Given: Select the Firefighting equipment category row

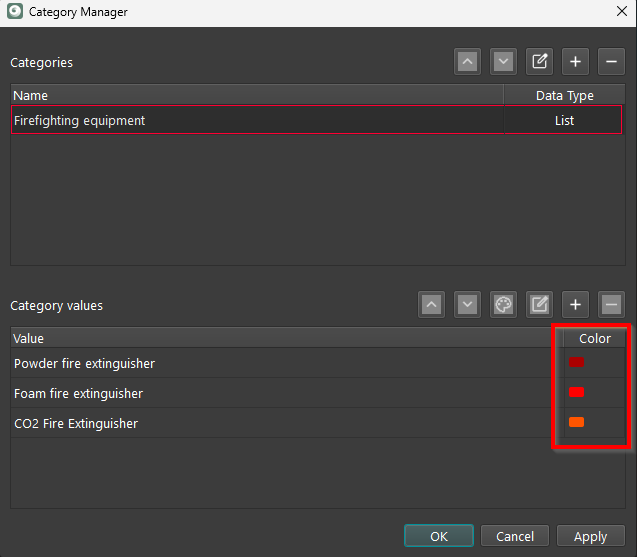Looking at the screenshot, I should pyautogui.click(x=256, y=121).
